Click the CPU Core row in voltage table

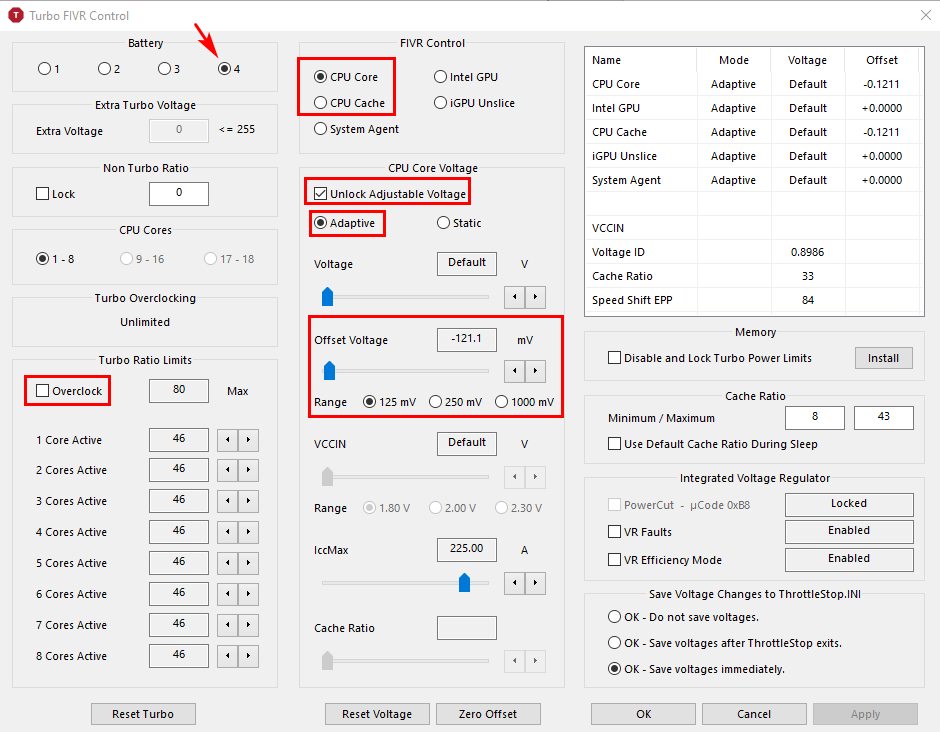(754, 84)
